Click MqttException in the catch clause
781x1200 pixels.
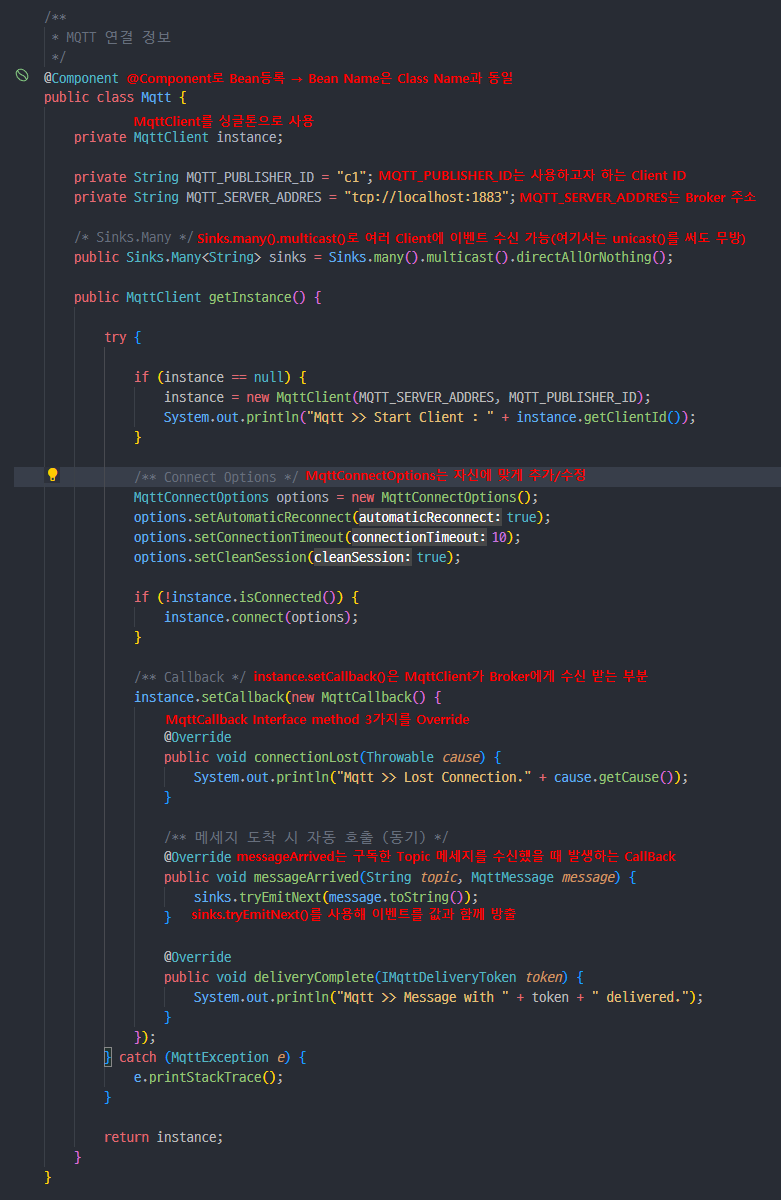point(220,1057)
